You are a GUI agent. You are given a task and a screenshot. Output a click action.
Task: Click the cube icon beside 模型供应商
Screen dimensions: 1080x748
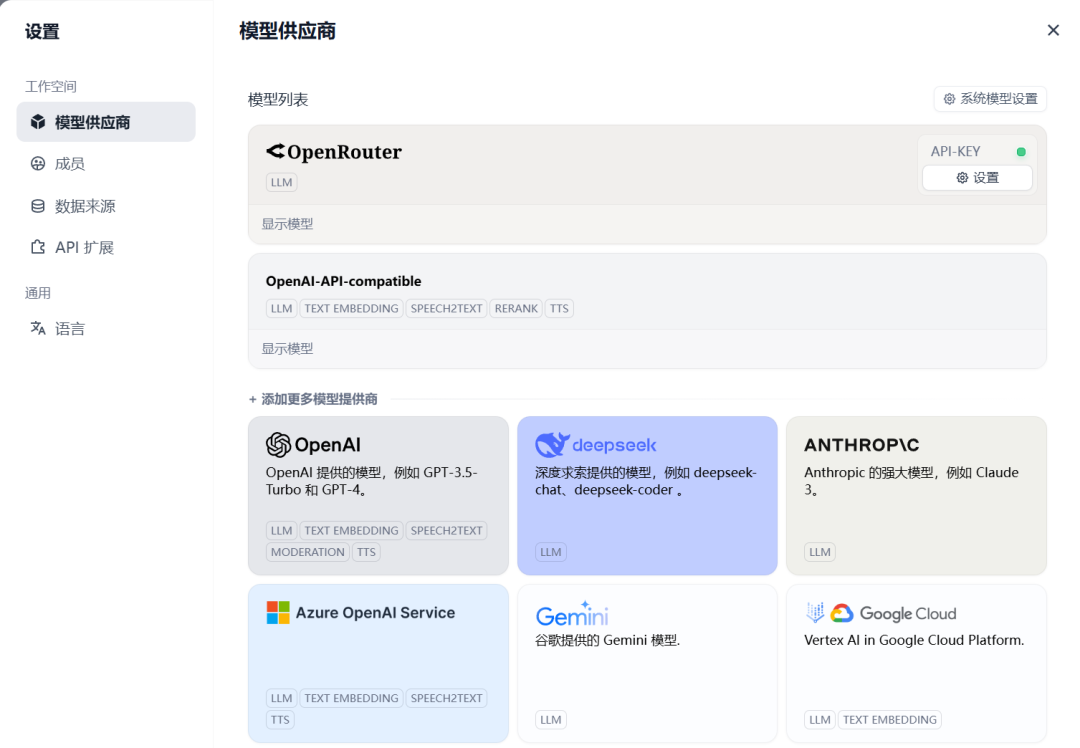pos(38,122)
